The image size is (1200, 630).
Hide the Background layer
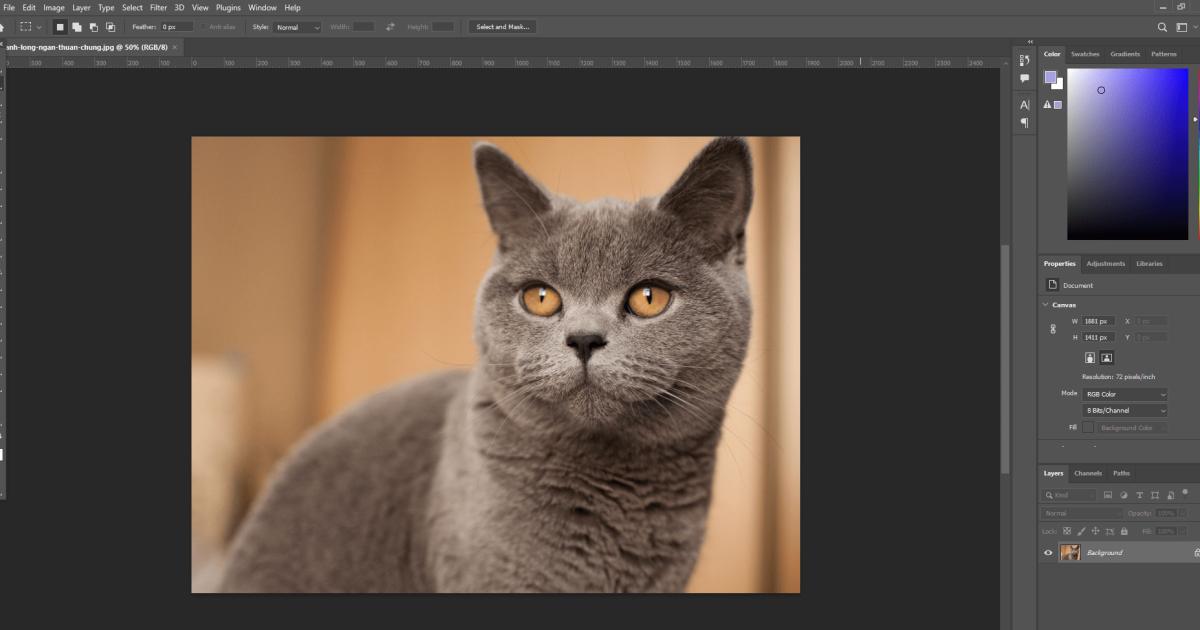[1047, 551]
